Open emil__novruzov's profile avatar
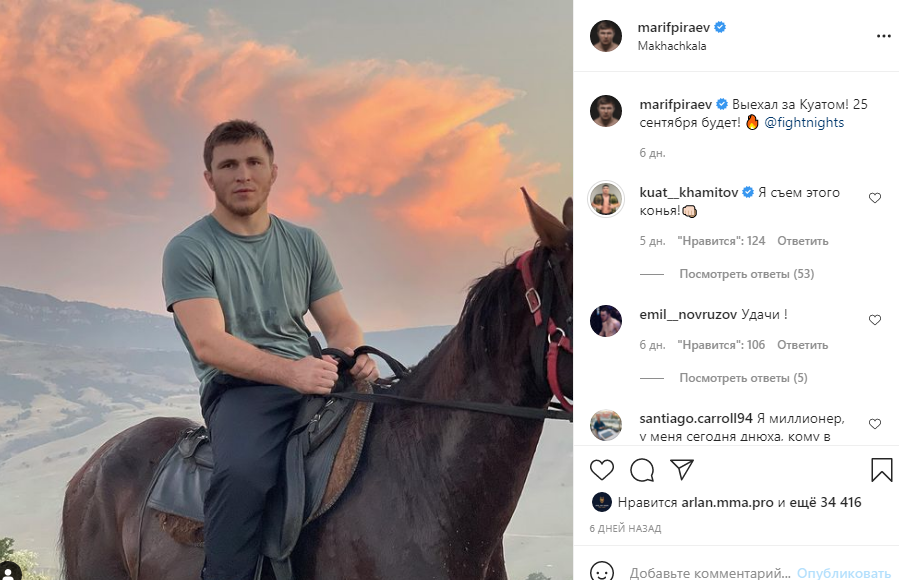Screen dimensions: 899x580 pos(606,320)
